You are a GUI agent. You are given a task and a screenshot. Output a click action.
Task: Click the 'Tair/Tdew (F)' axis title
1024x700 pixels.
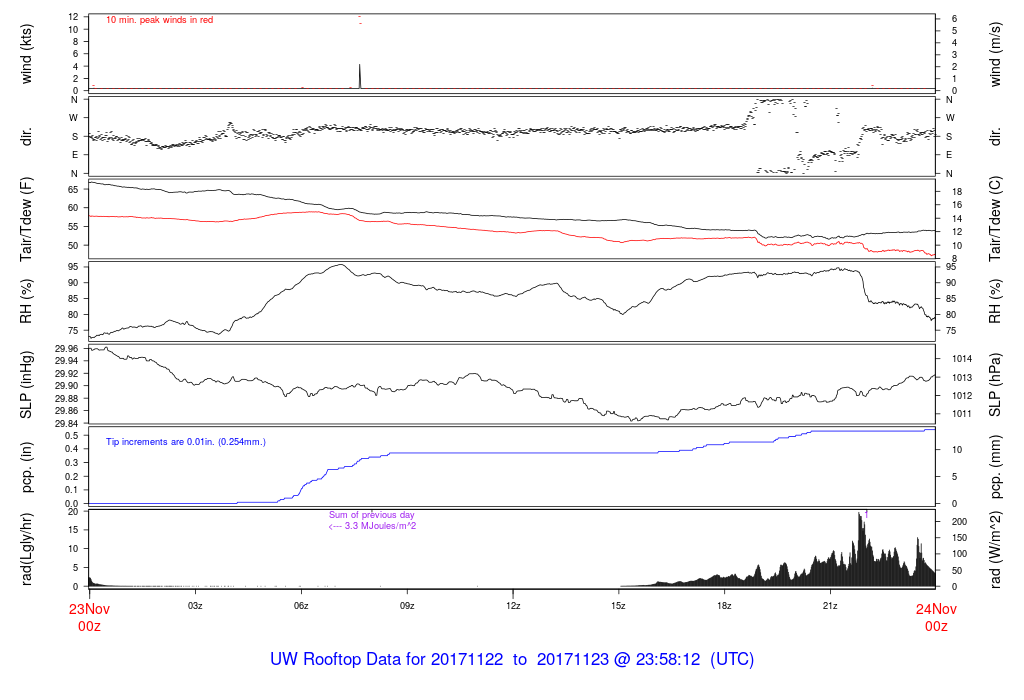click(x=26, y=219)
